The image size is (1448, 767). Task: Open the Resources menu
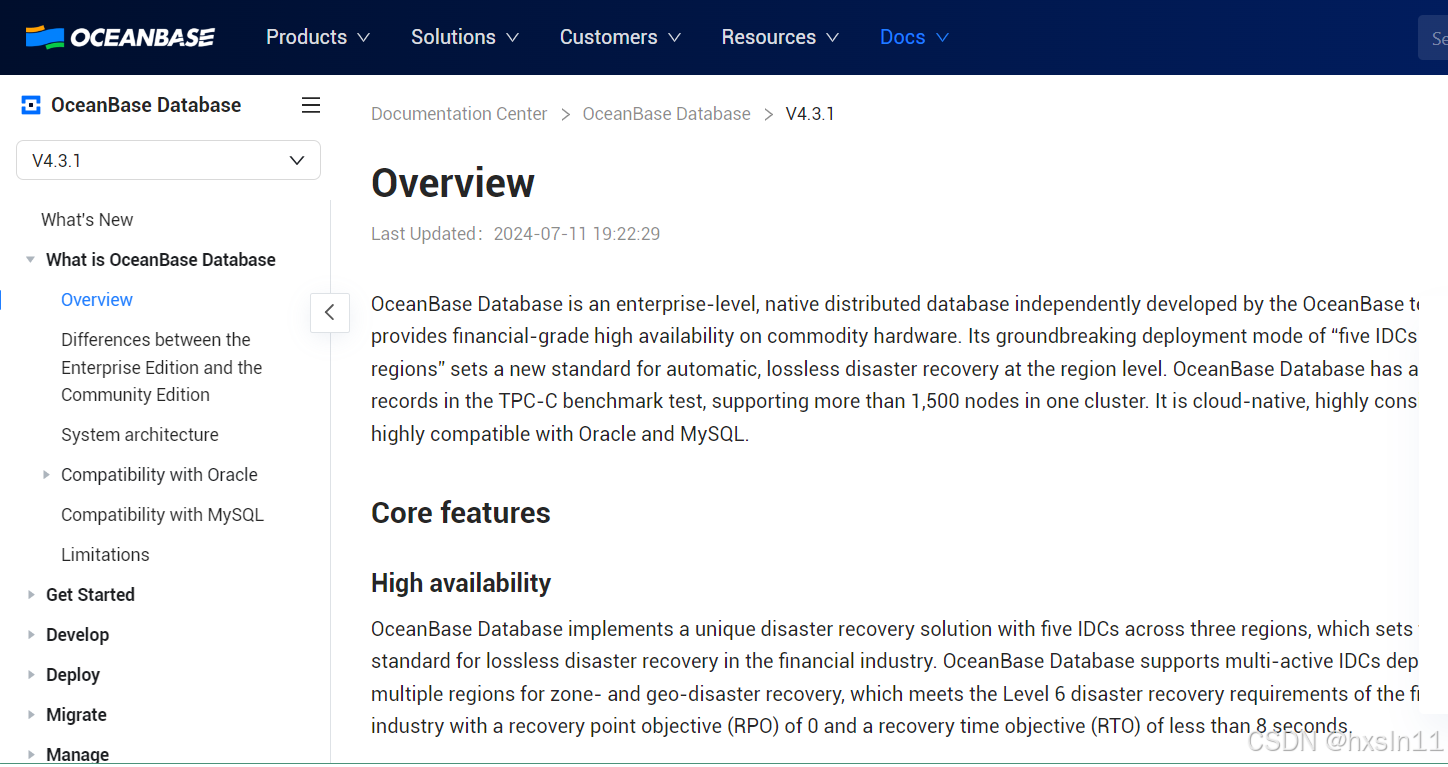click(x=780, y=37)
